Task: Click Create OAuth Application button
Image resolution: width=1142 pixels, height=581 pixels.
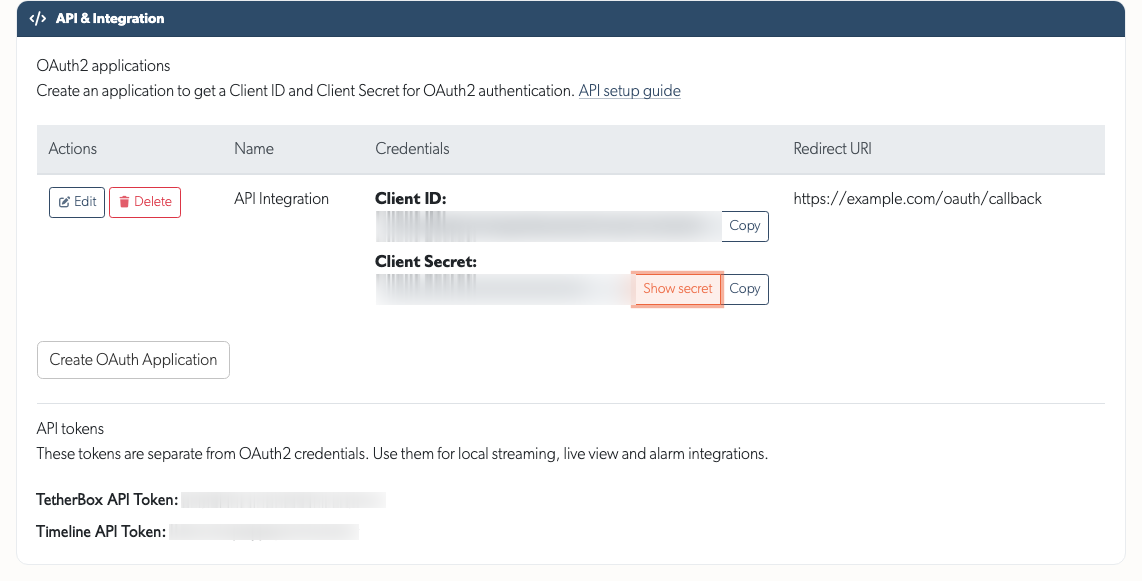Action: 133,360
